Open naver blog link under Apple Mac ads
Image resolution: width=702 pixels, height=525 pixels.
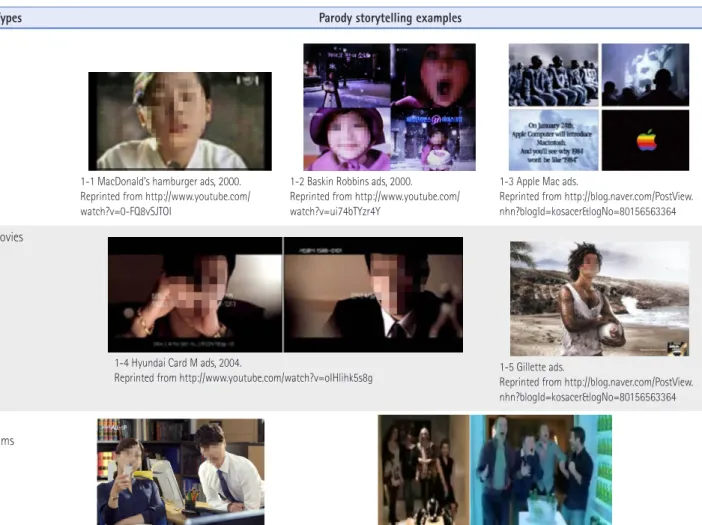tap(596, 204)
